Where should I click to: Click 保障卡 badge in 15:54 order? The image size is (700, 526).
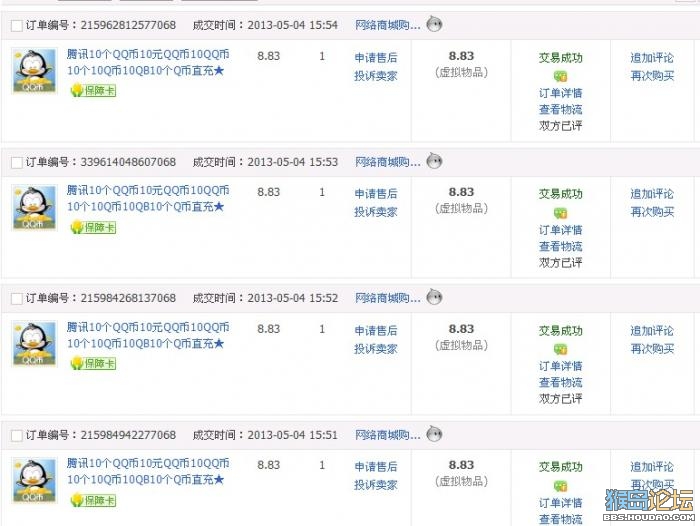point(93,91)
